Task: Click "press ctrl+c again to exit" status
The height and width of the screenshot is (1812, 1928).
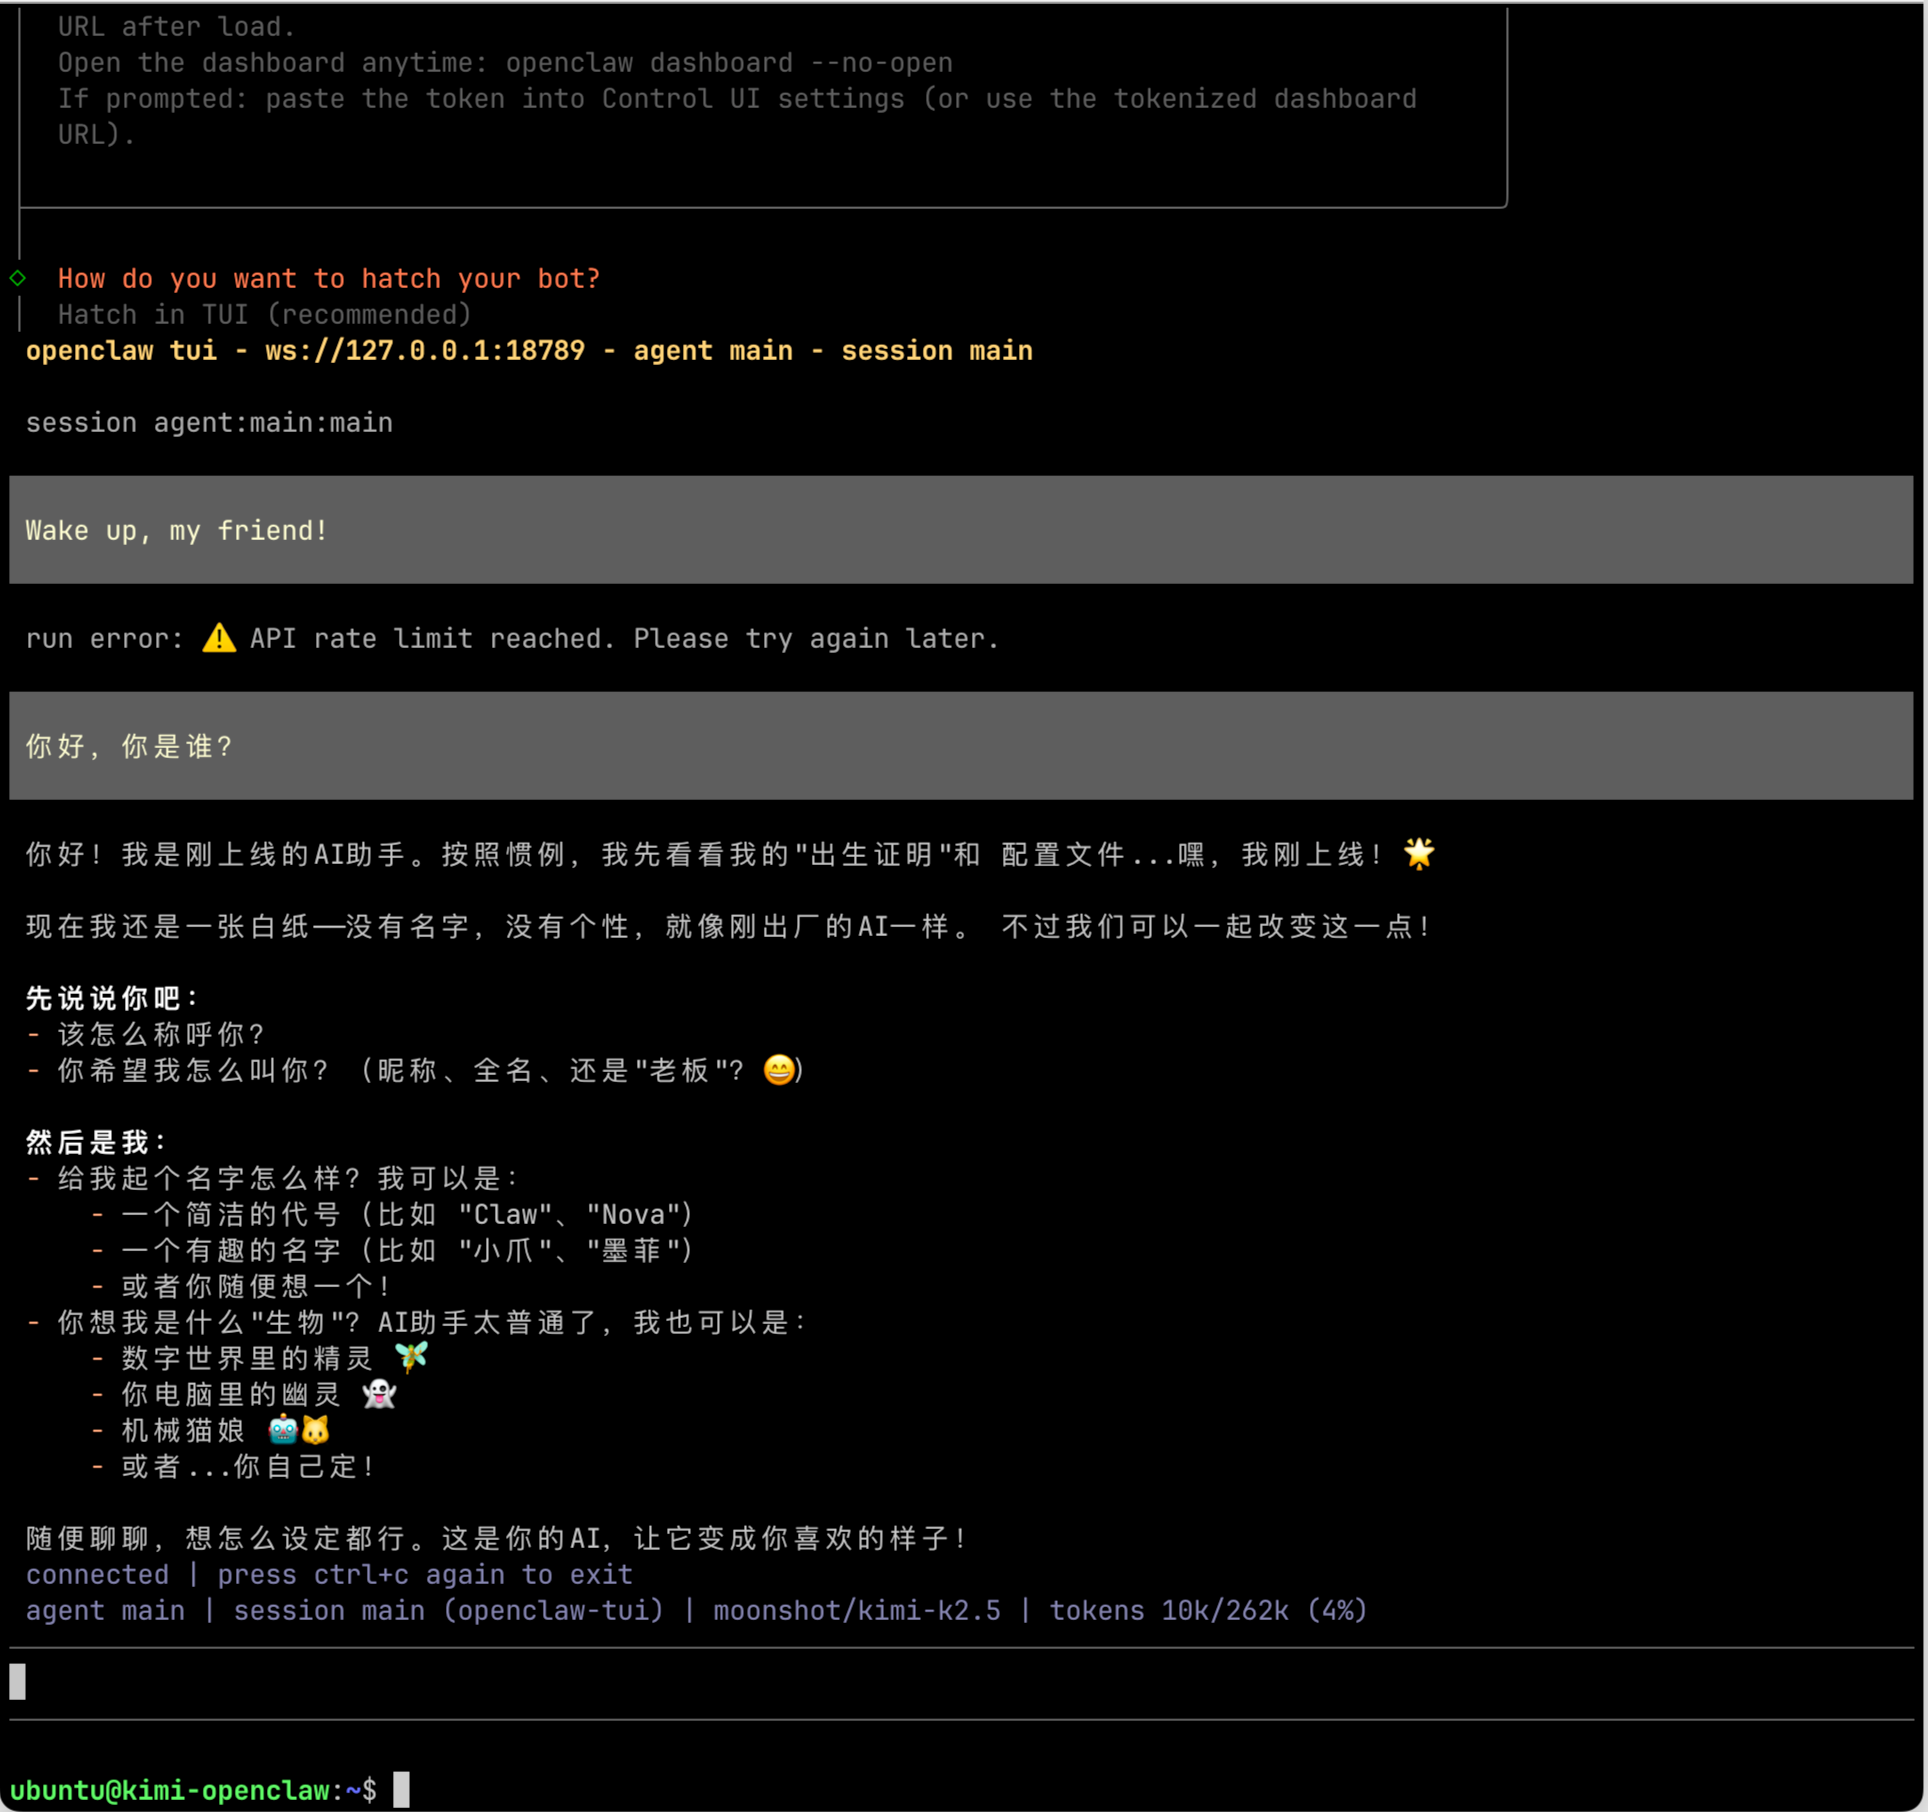Action: 425,1574
